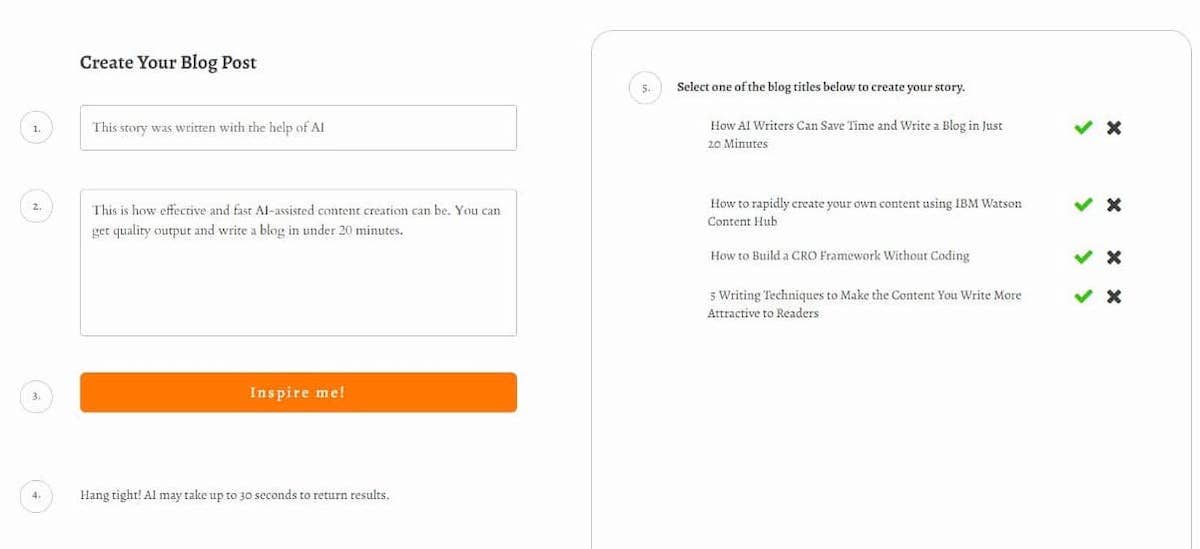The image size is (1200, 549).
Task: Approve the '5 Writing Techniques' title
Action: (x=1083, y=296)
